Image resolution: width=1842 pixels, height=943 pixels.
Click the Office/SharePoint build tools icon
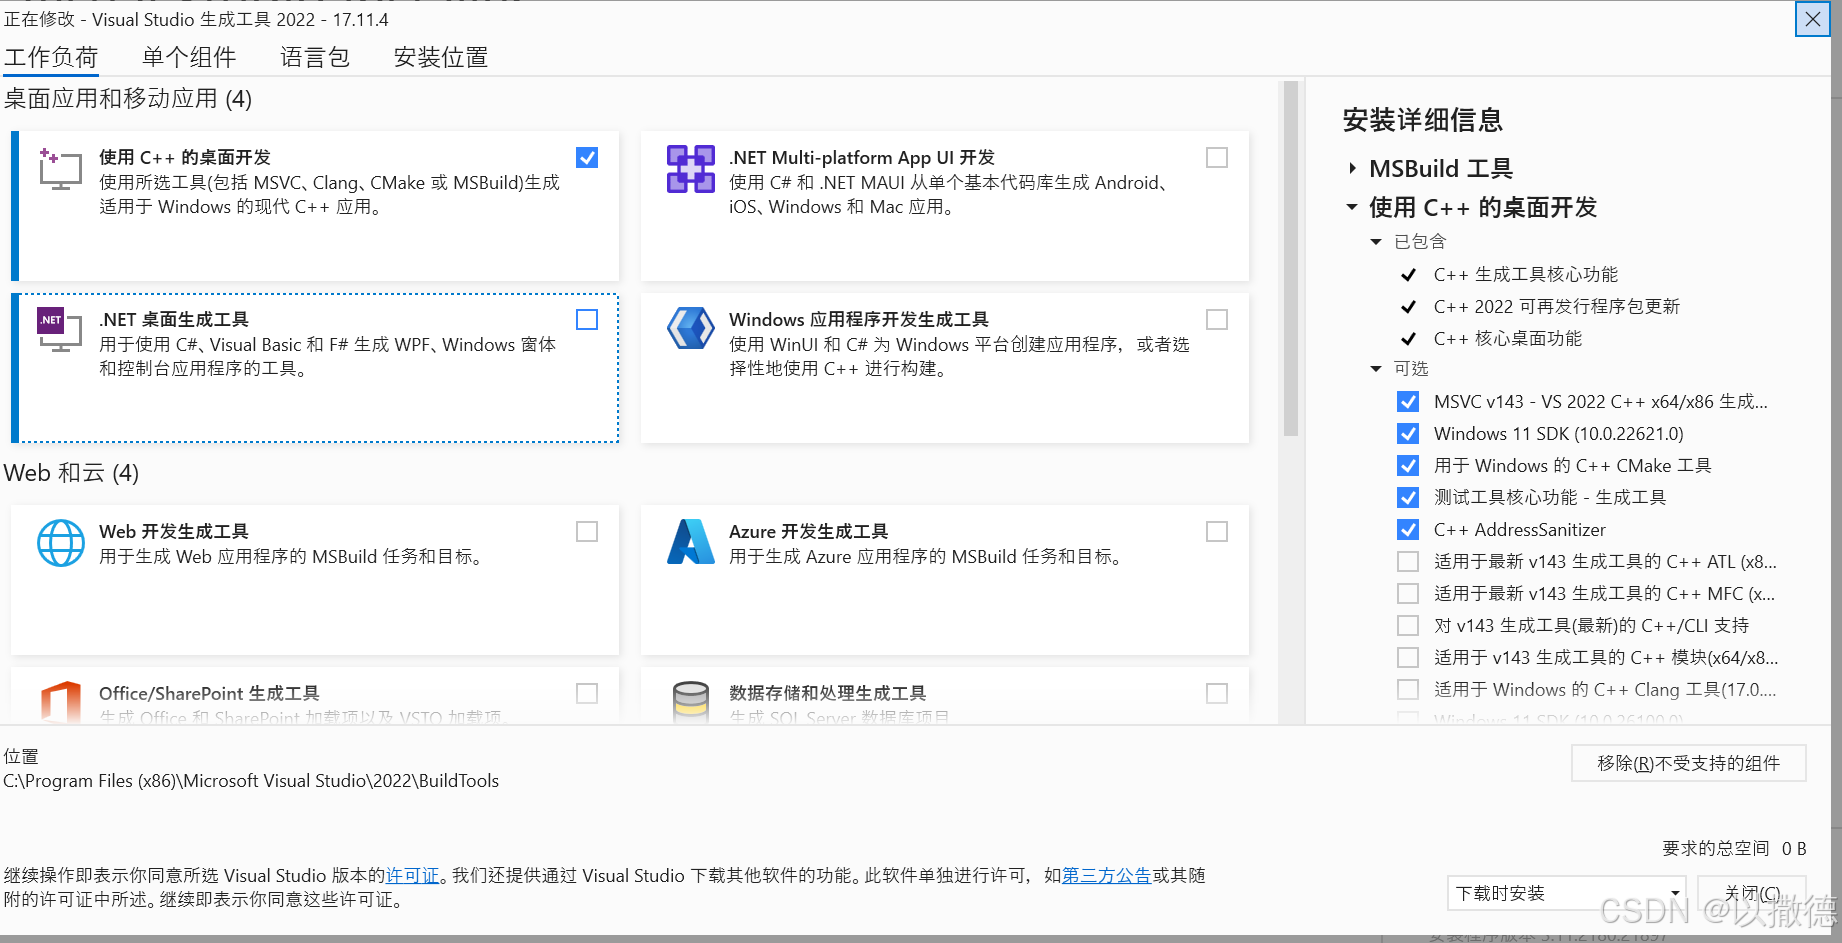pos(61,702)
